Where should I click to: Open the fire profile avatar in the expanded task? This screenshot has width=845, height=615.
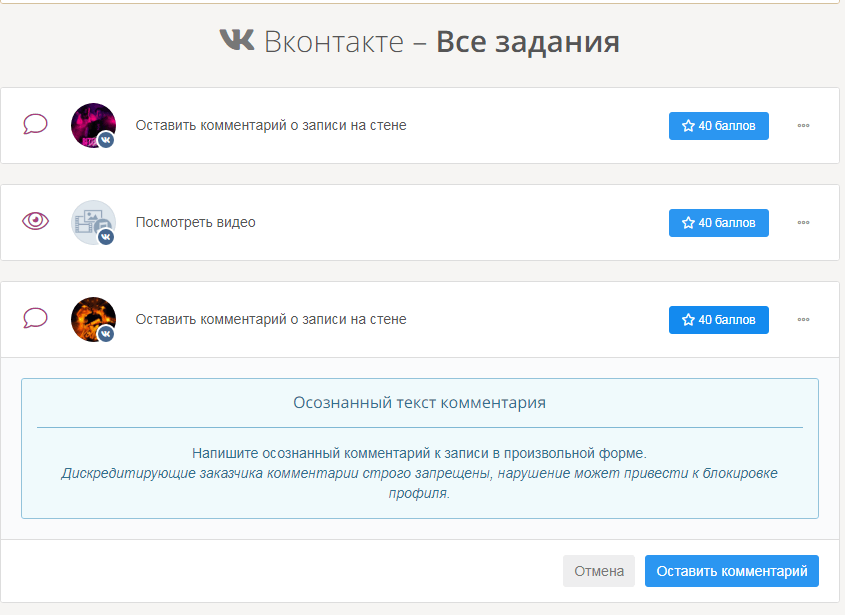91,317
